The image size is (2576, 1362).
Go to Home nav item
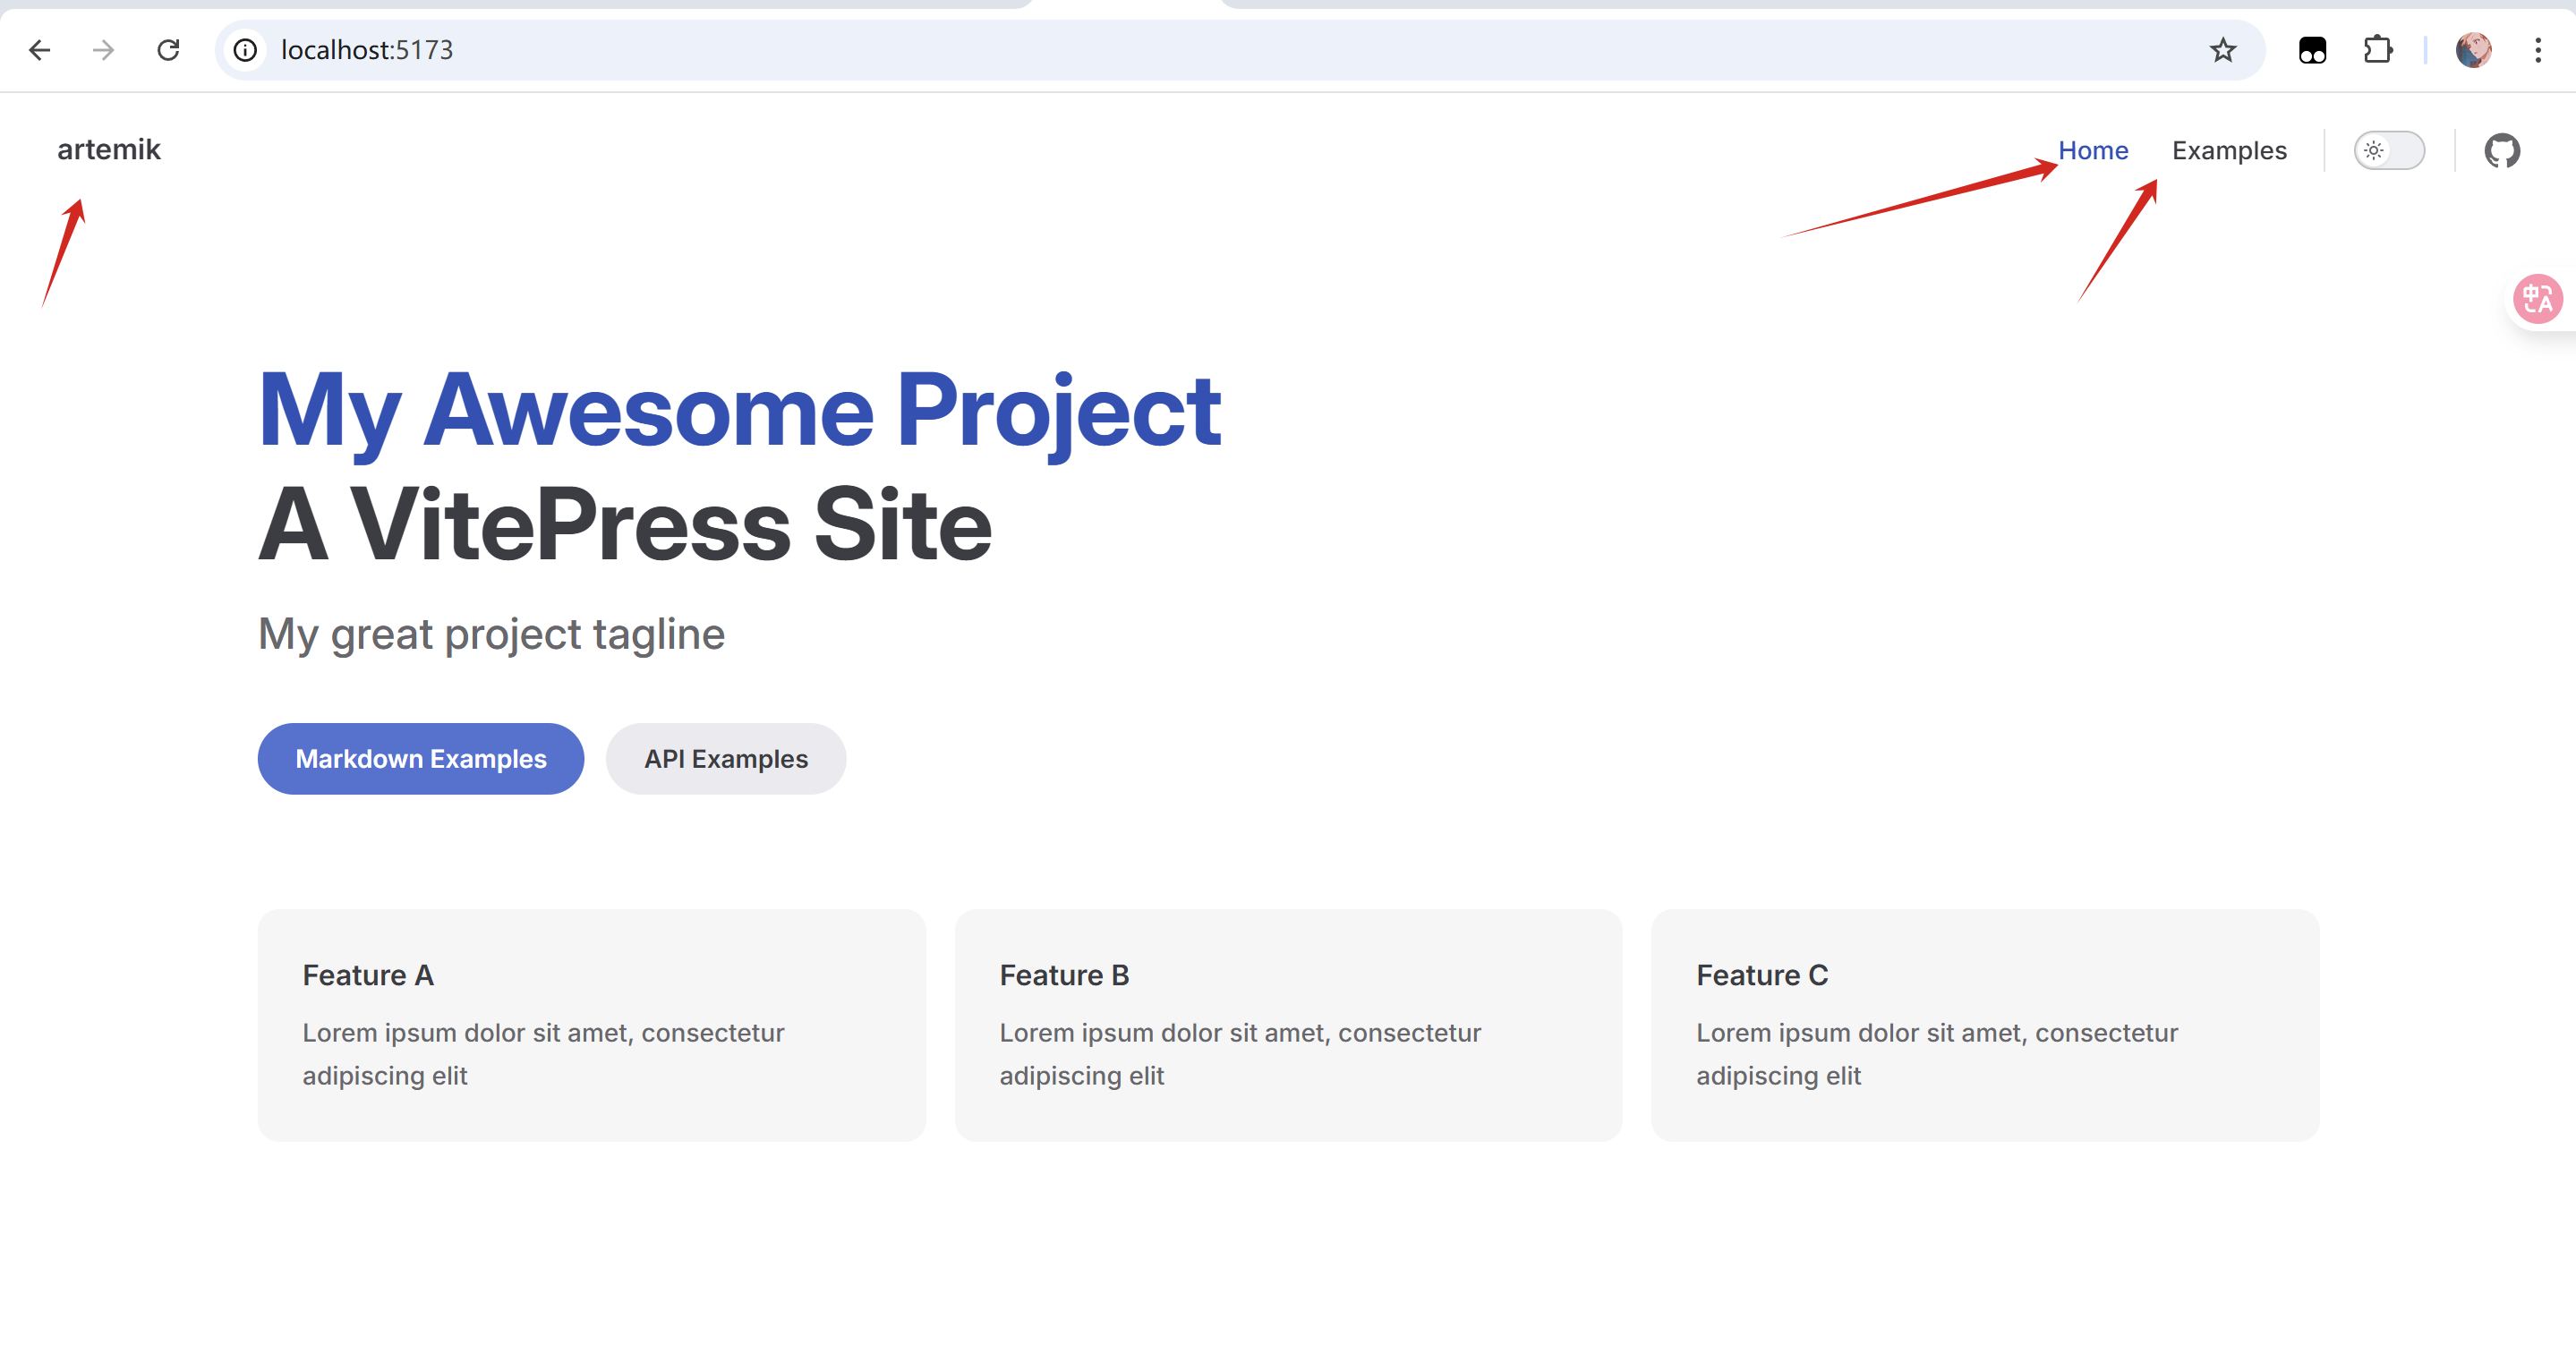pos(2092,151)
